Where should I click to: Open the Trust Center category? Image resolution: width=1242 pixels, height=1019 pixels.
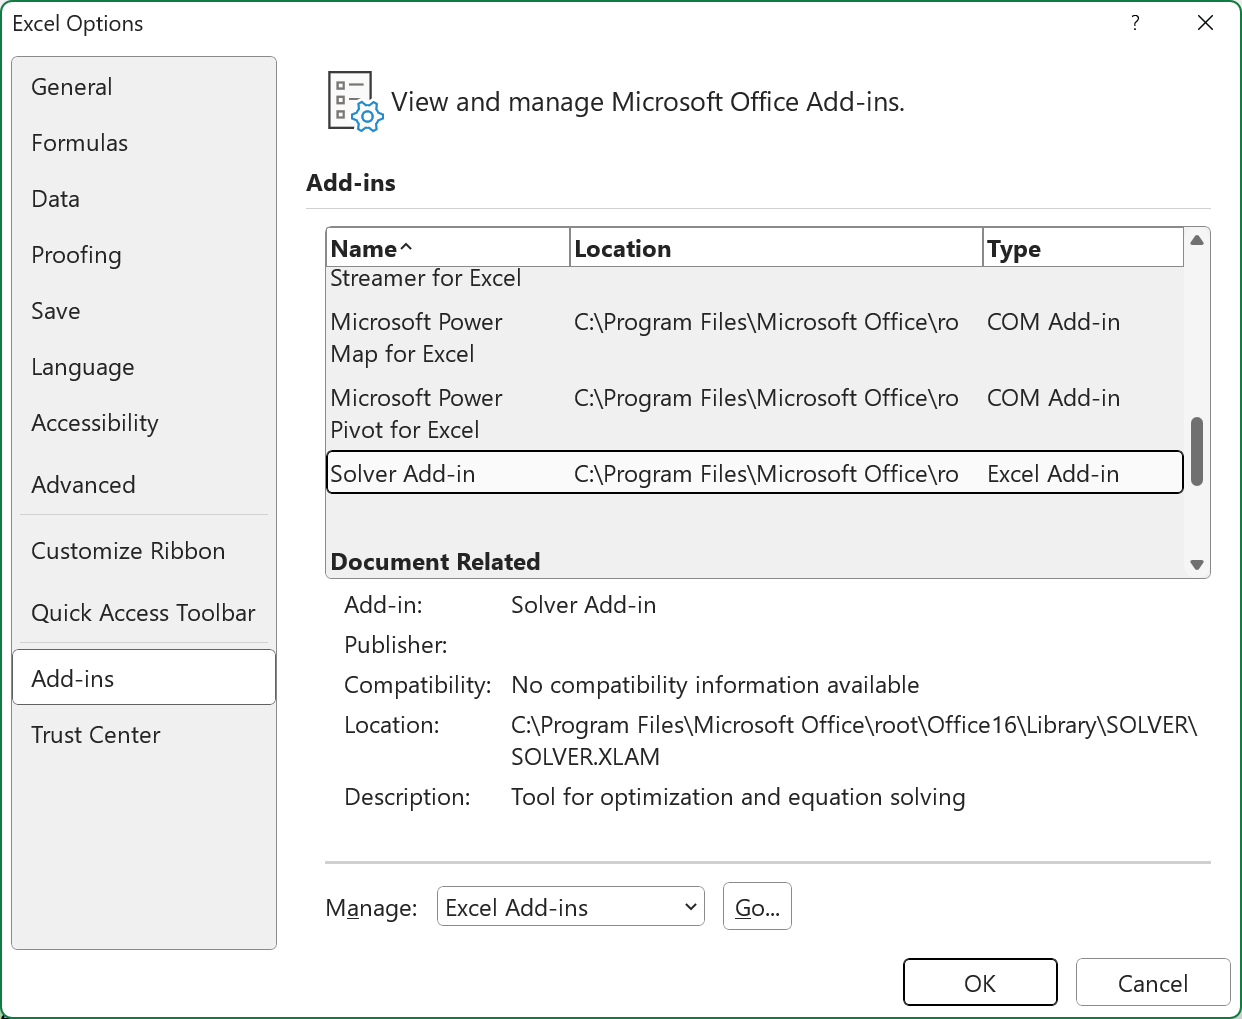[x=143, y=735]
